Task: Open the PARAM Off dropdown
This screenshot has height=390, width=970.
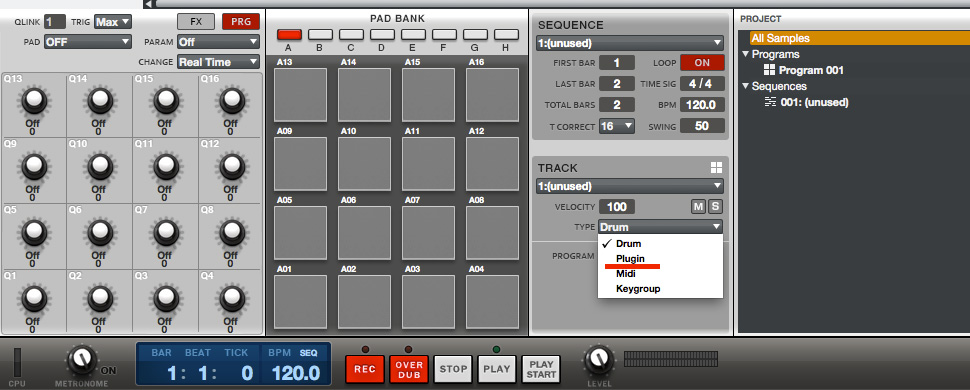Action: point(218,42)
